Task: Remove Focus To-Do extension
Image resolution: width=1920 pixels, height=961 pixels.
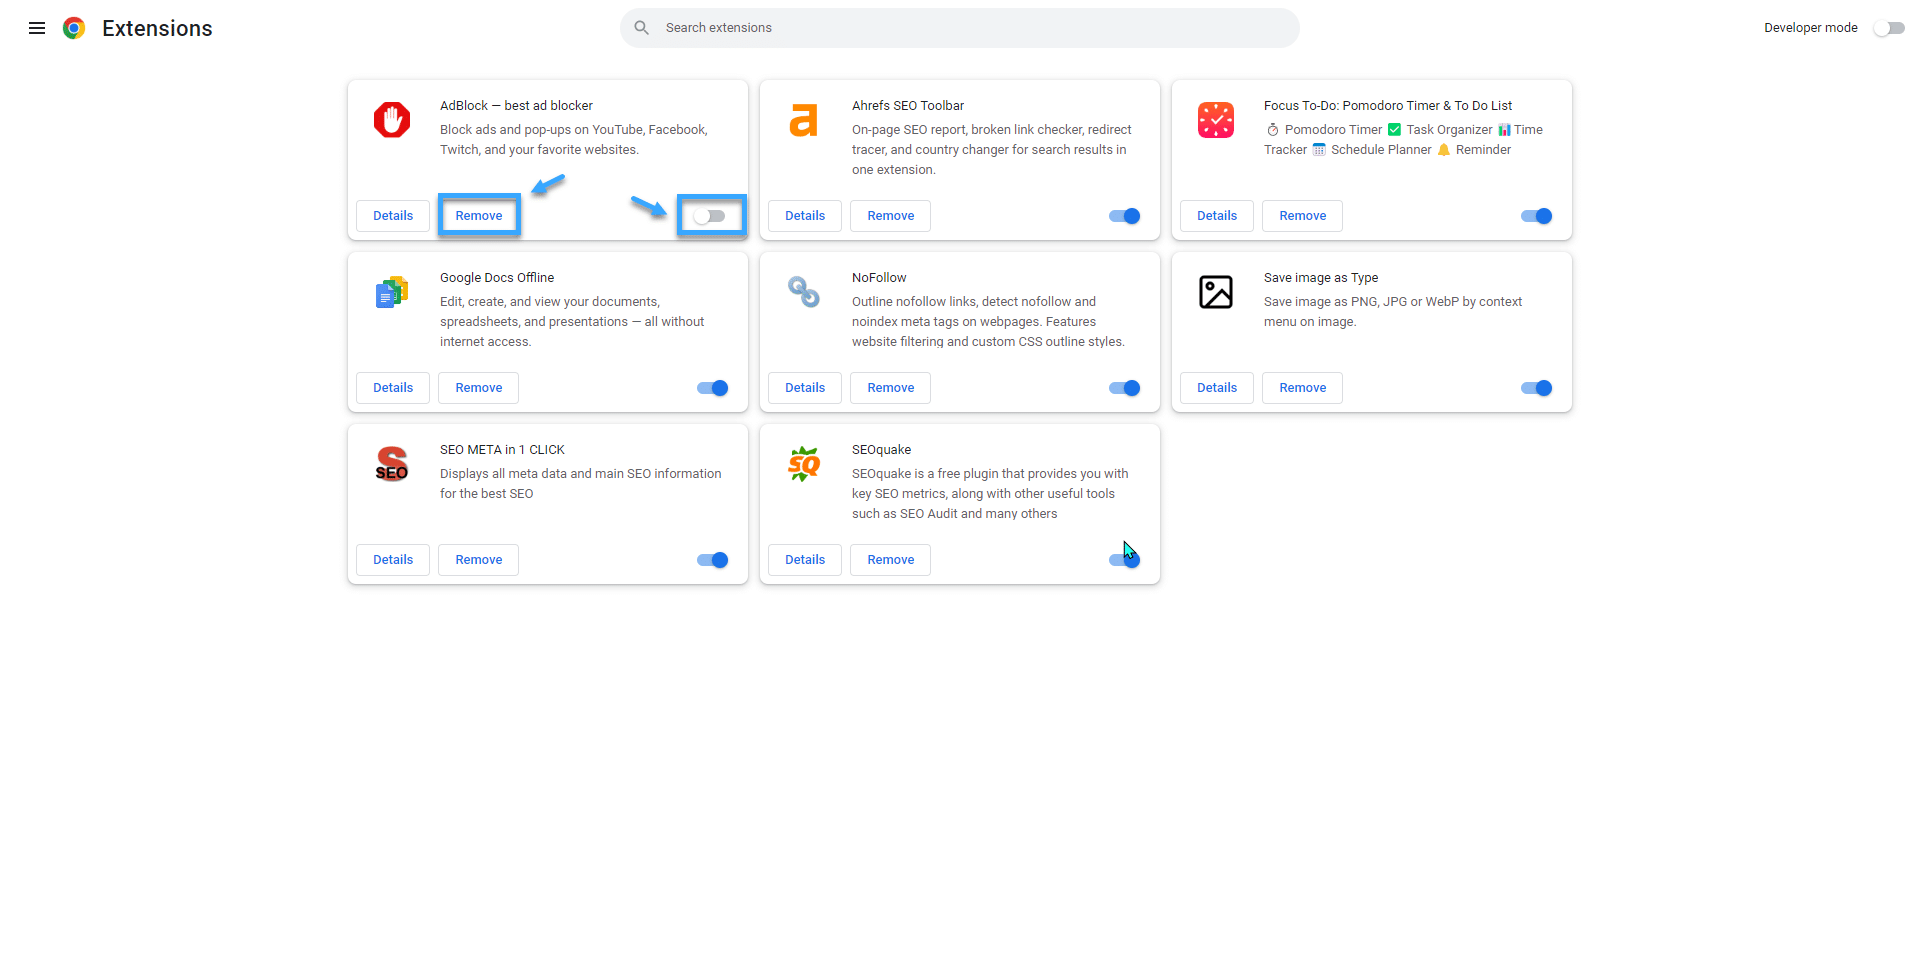Action: (1303, 216)
